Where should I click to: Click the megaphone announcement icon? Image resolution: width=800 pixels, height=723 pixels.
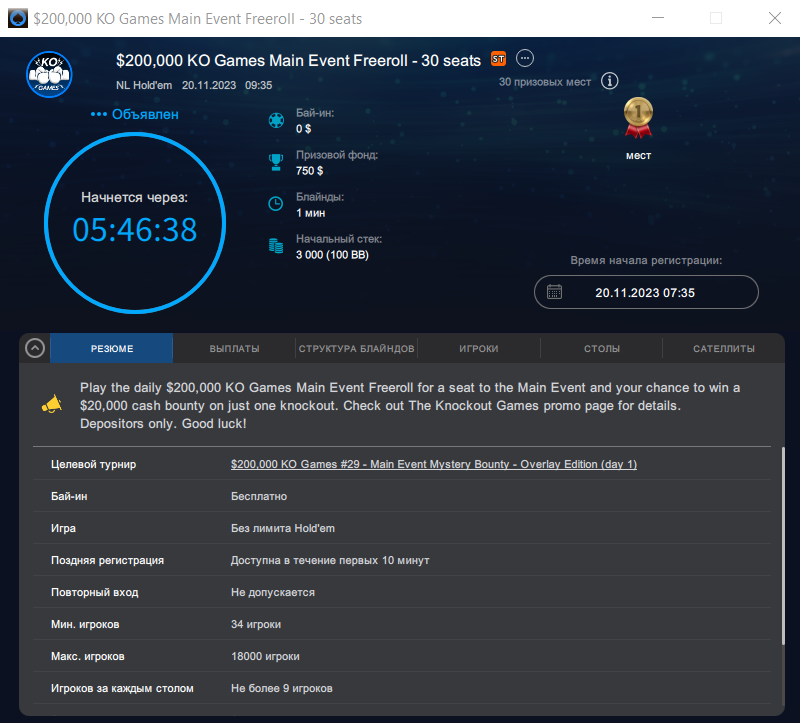[x=52, y=404]
